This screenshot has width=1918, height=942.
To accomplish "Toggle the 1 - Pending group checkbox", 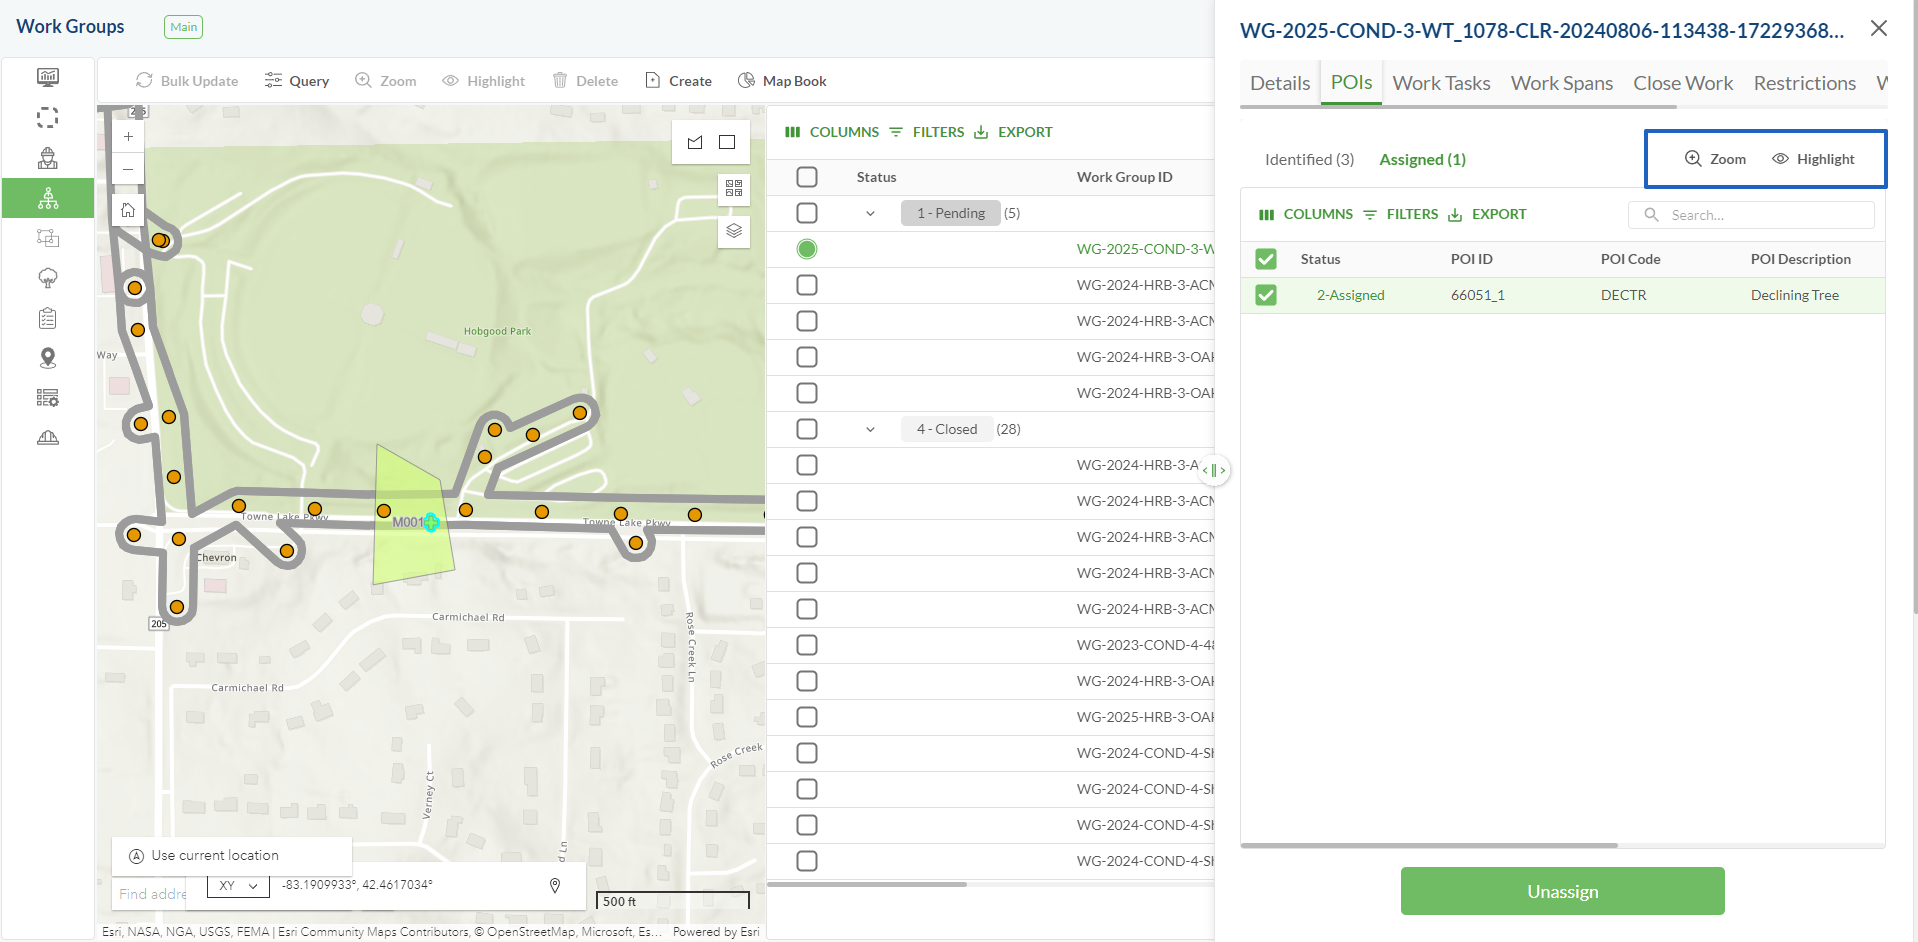I will (x=807, y=213).
